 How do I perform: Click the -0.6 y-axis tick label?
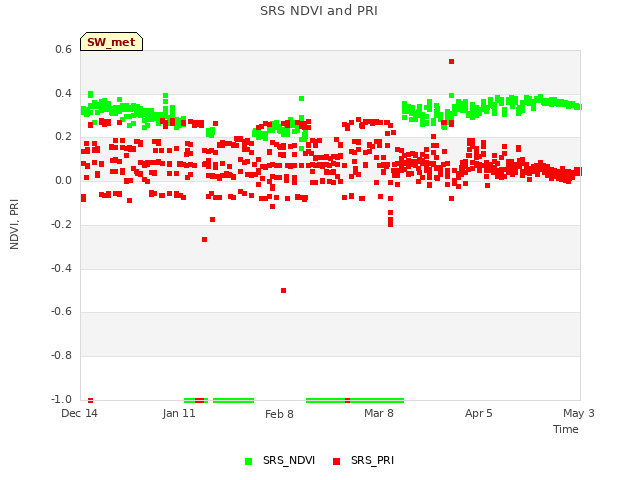pyautogui.click(x=61, y=311)
